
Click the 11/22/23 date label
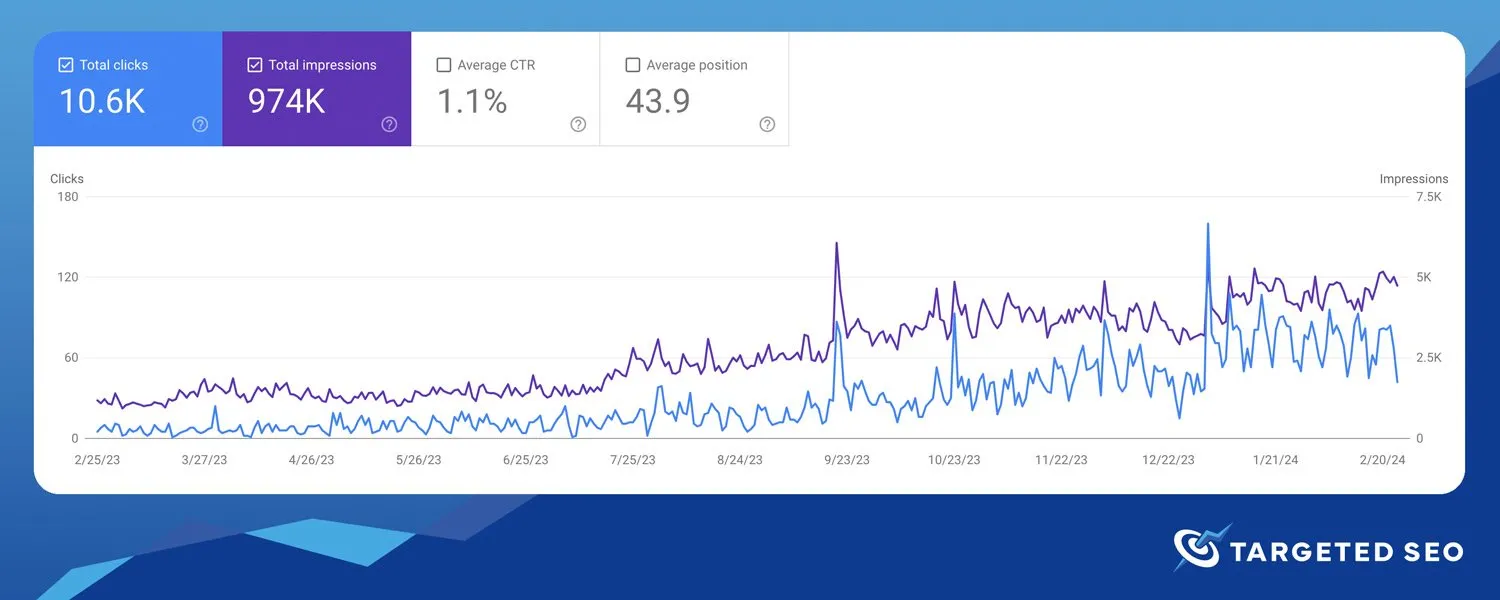pos(1061,460)
